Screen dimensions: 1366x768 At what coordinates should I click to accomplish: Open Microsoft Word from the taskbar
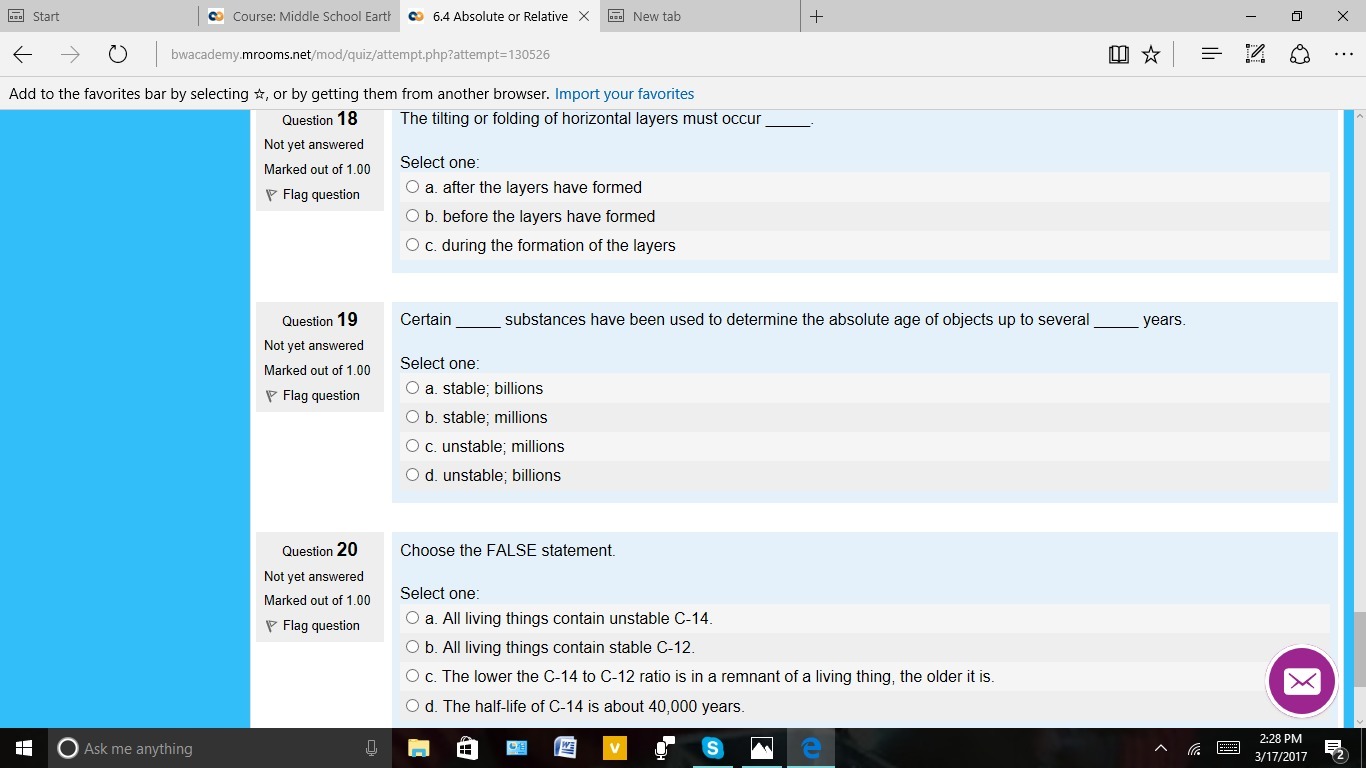point(565,748)
